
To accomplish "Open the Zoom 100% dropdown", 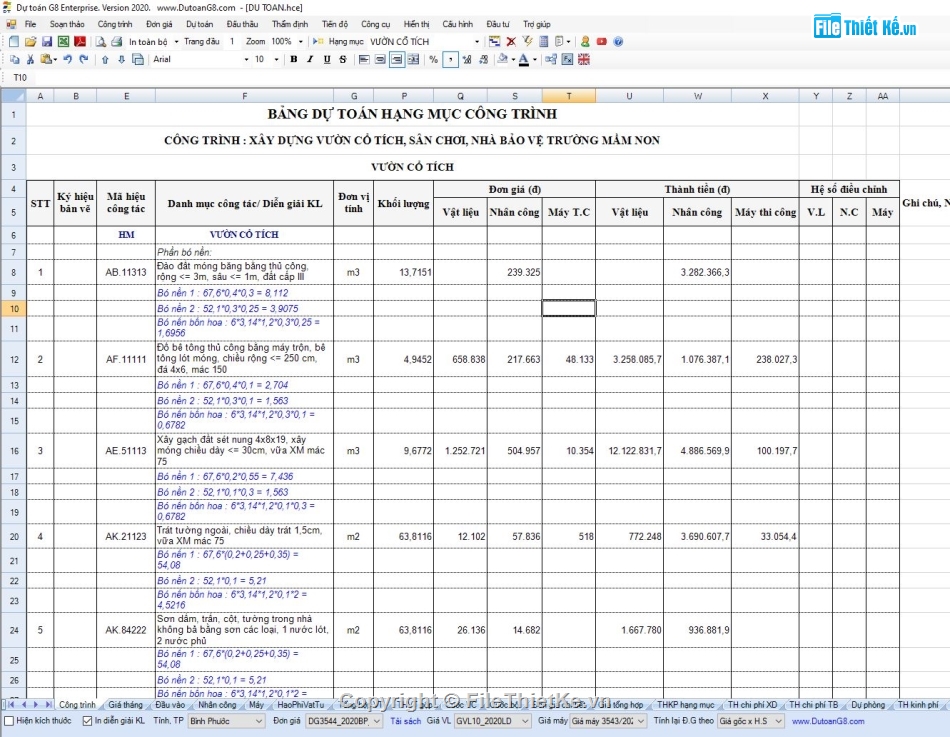I will click(301, 42).
